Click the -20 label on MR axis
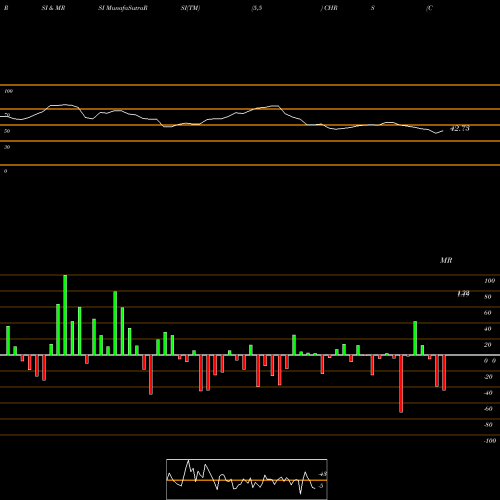Screen dimensions: 500x500 coord(488,377)
